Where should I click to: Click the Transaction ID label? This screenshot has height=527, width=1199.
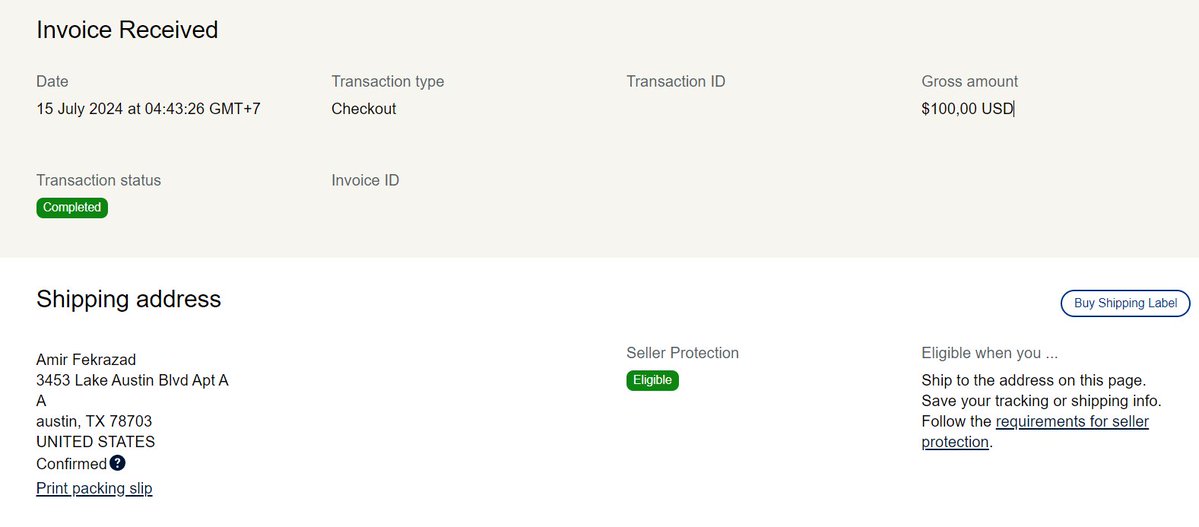(675, 81)
